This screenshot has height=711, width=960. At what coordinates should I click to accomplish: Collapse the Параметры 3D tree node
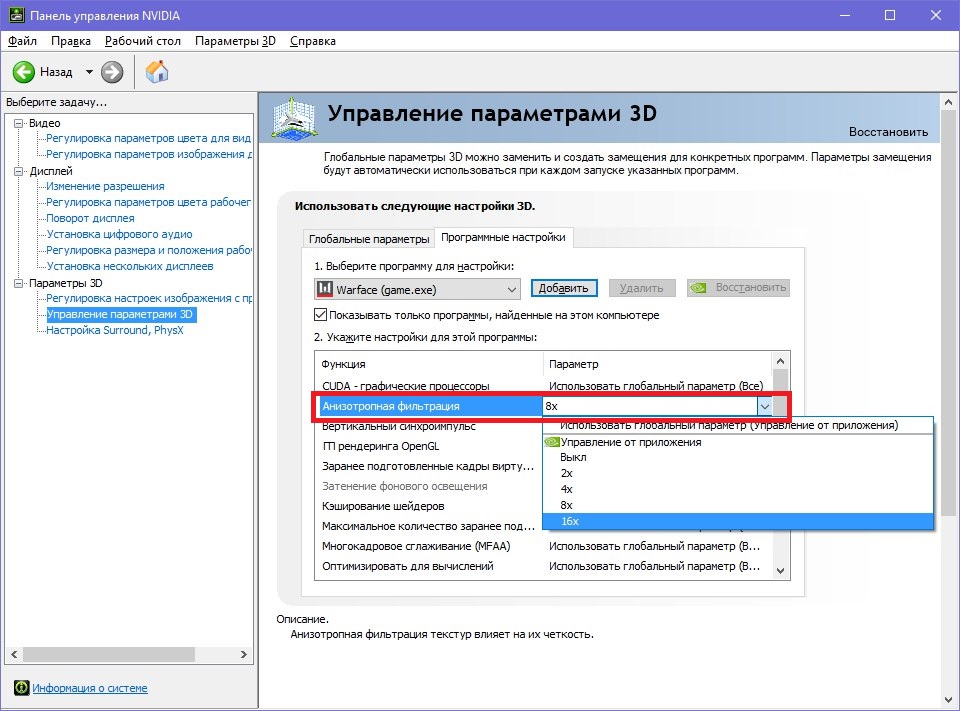coord(19,283)
